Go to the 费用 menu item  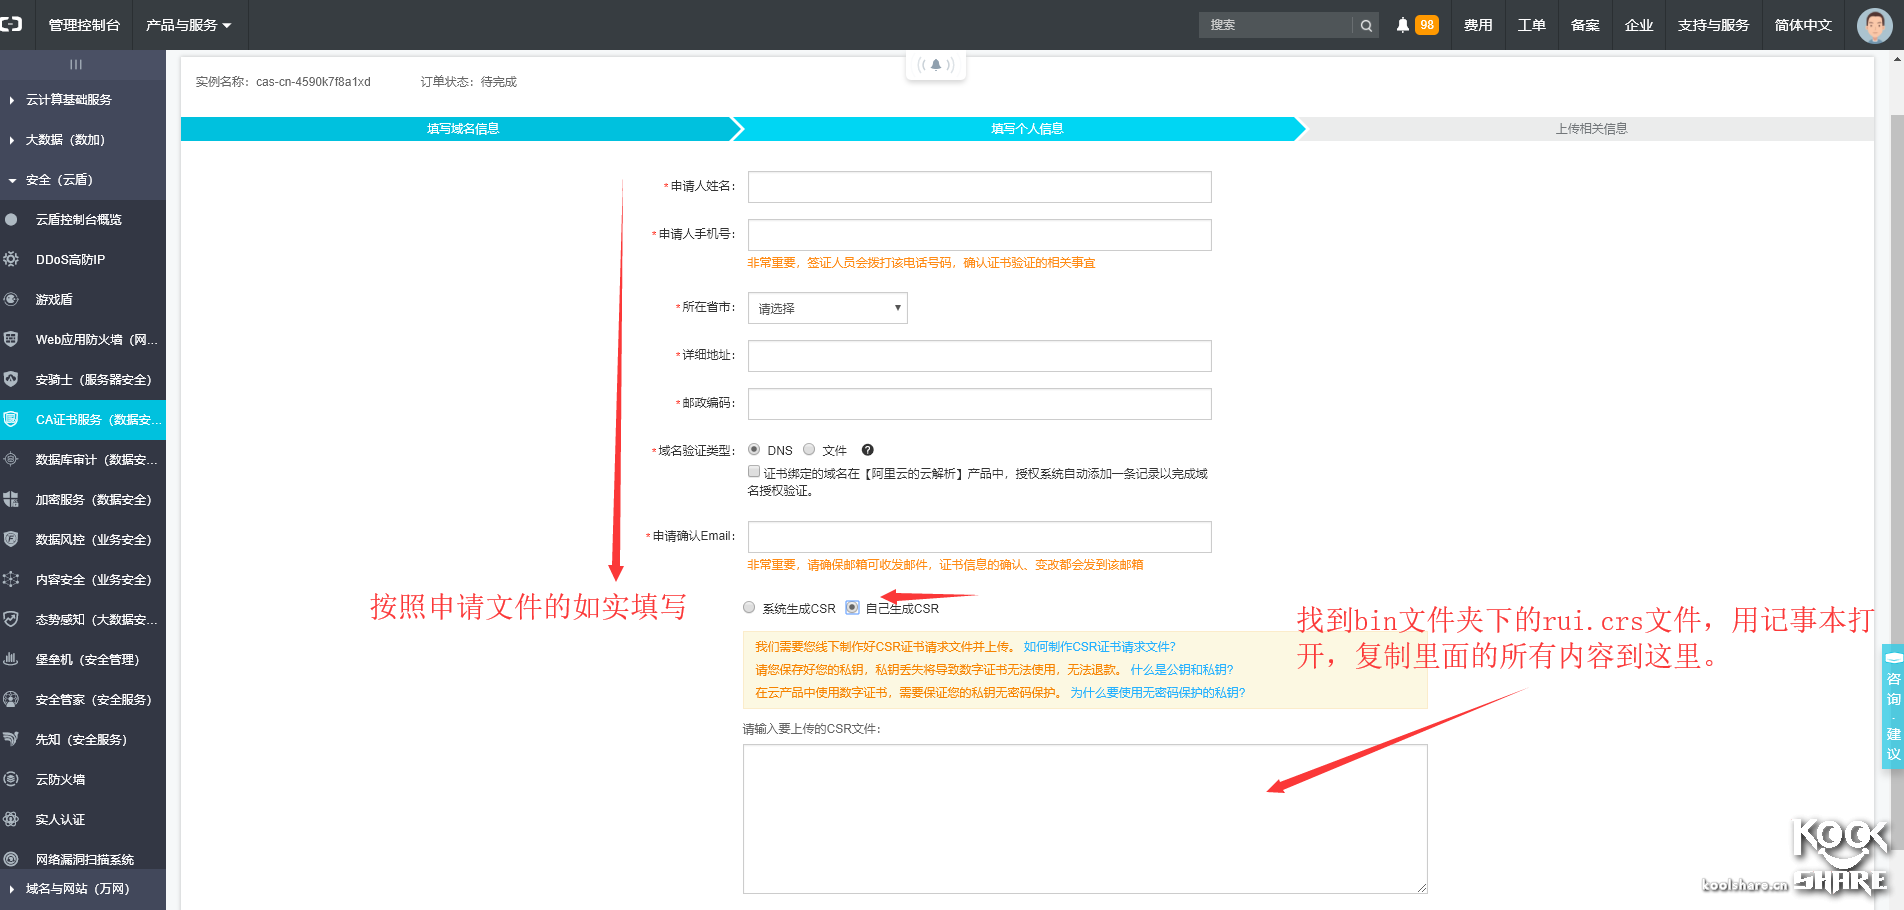(x=1477, y=25)
